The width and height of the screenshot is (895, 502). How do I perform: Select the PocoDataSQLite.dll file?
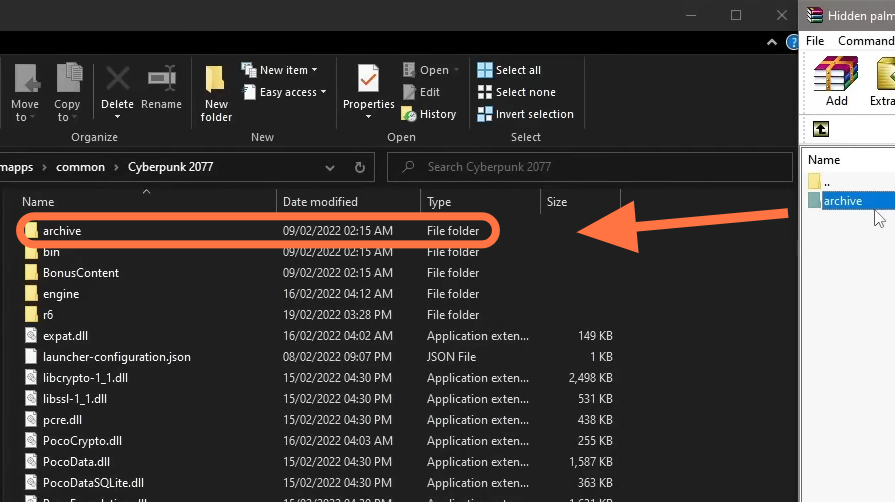(x=317, y=483)
